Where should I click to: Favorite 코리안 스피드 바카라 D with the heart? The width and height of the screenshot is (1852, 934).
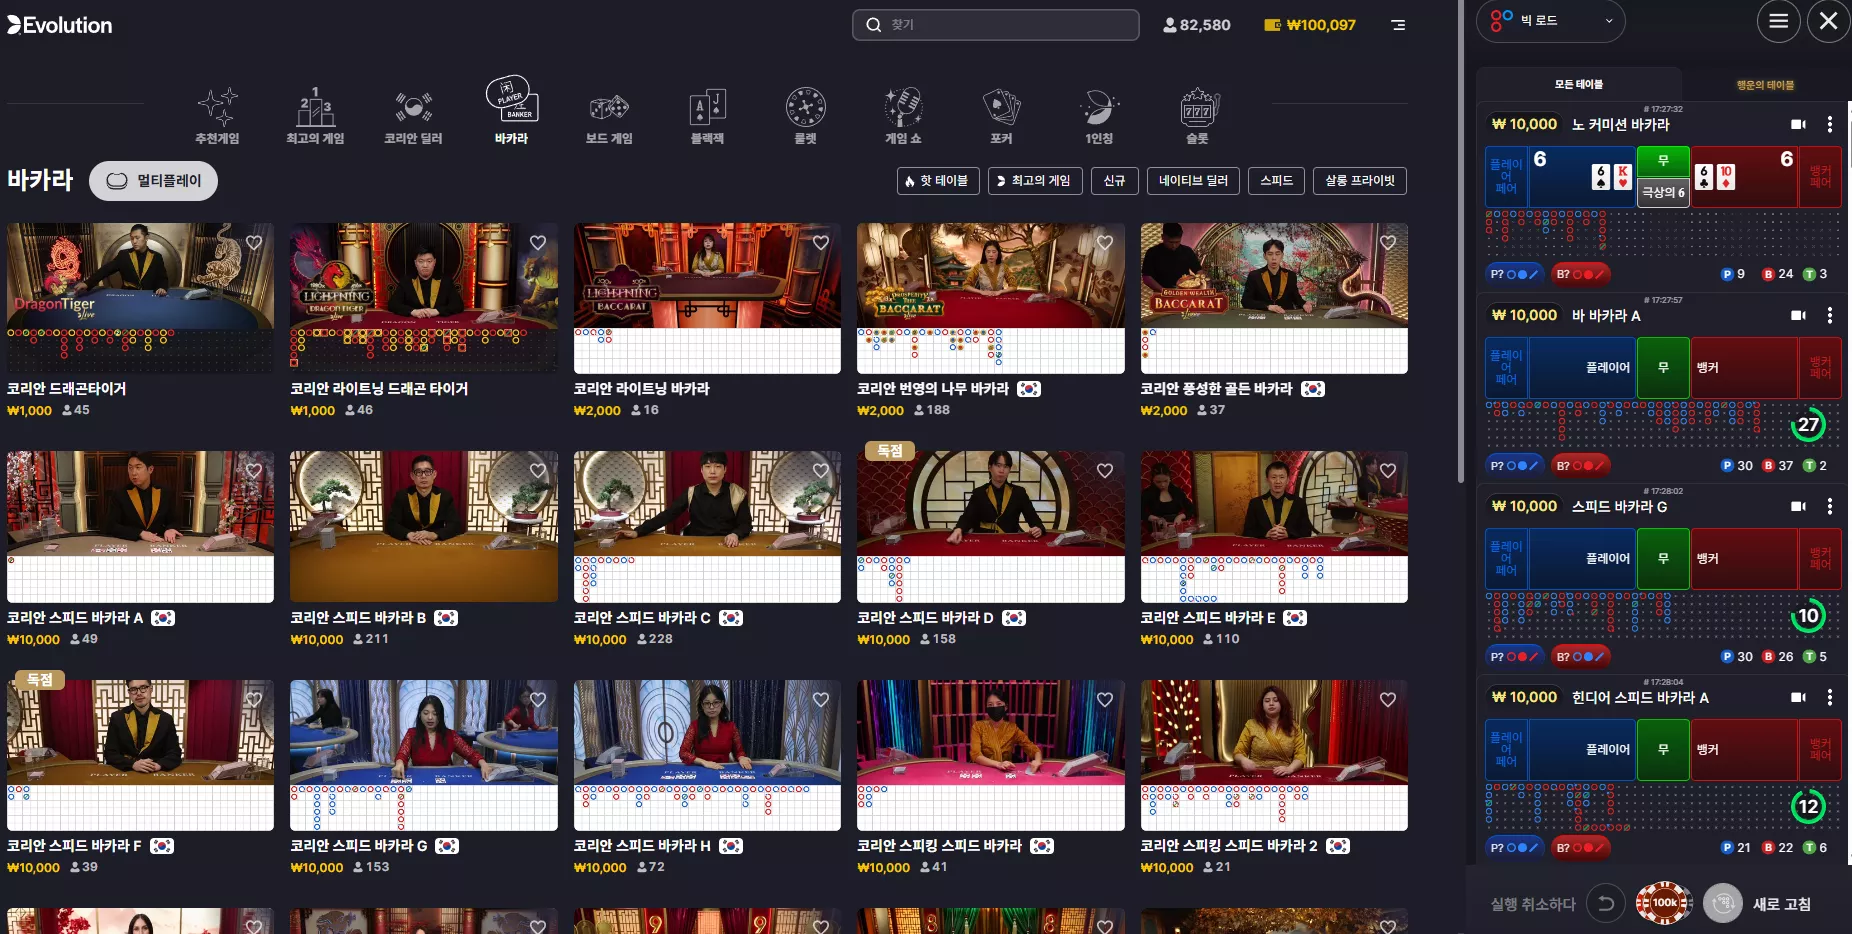pyautogui.click(x=1105, y=471)
